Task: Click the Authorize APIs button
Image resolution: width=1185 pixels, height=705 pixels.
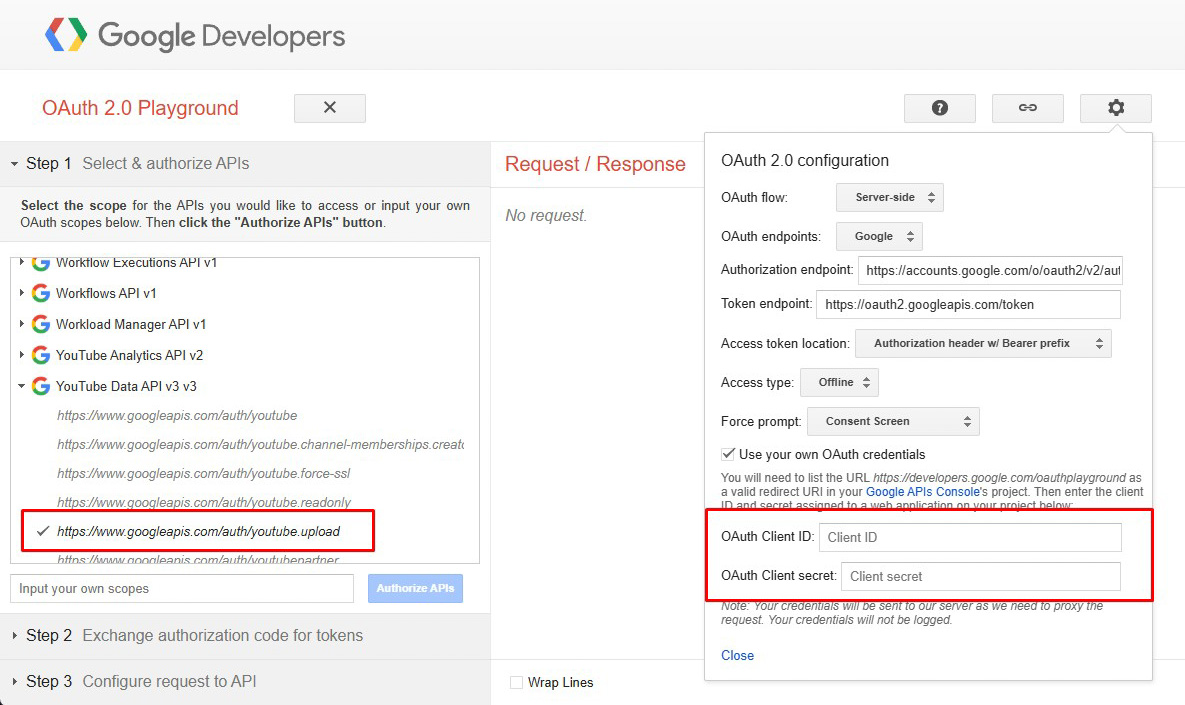Action: [x=416, y=589]
